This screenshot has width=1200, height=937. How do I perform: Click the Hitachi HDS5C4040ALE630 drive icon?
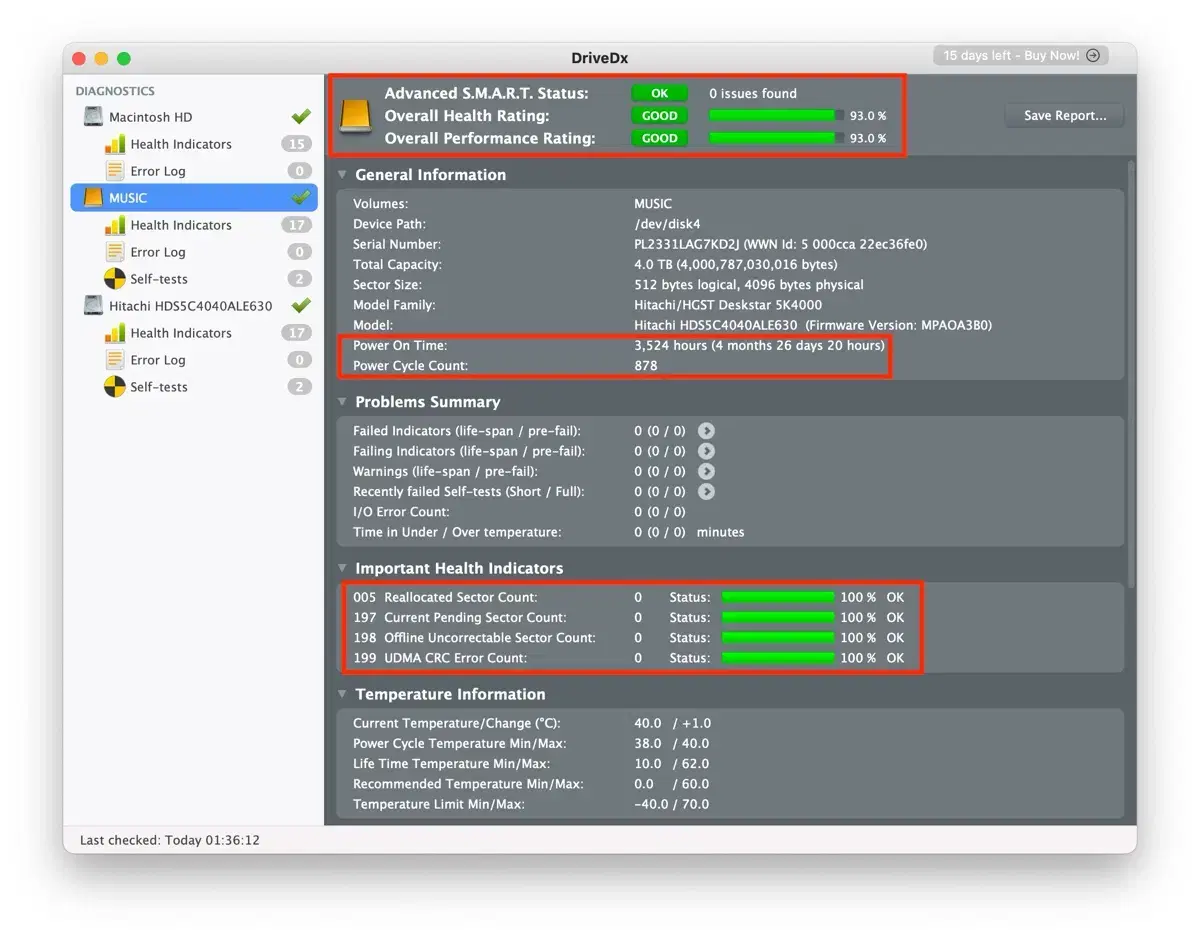[x=93, y=306]
